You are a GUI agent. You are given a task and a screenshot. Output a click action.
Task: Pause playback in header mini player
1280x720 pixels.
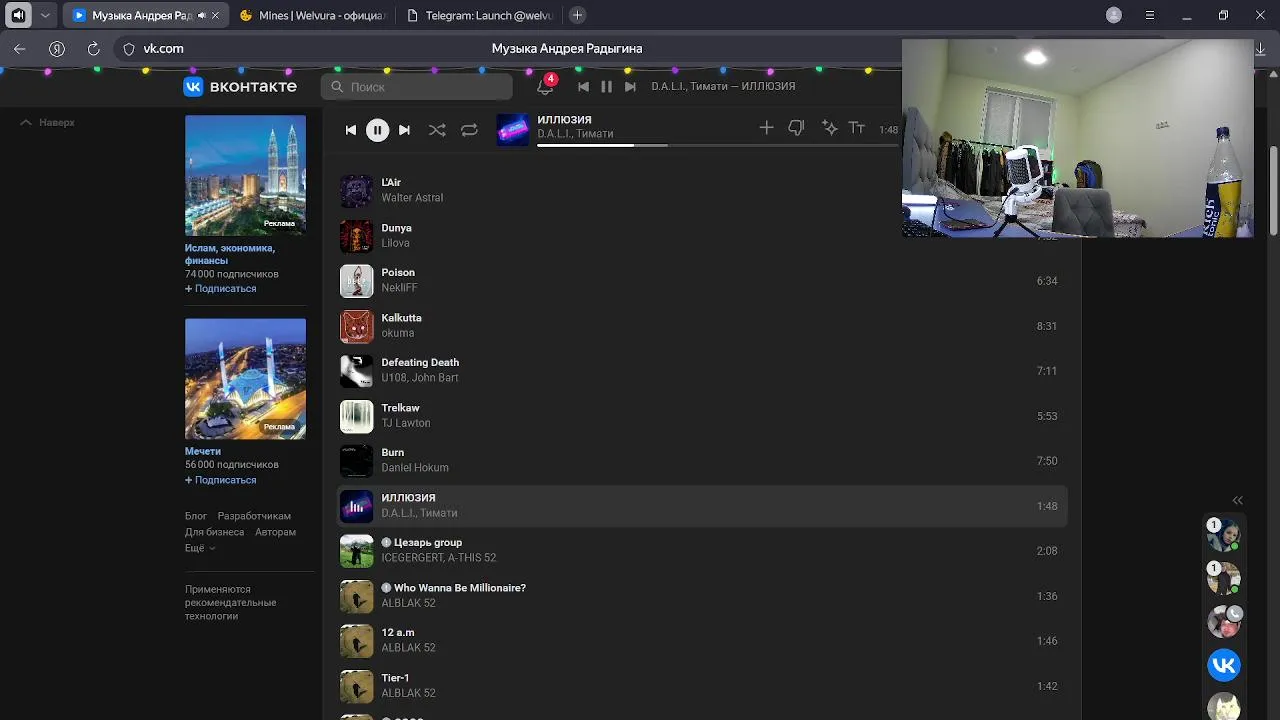[606, 87]
